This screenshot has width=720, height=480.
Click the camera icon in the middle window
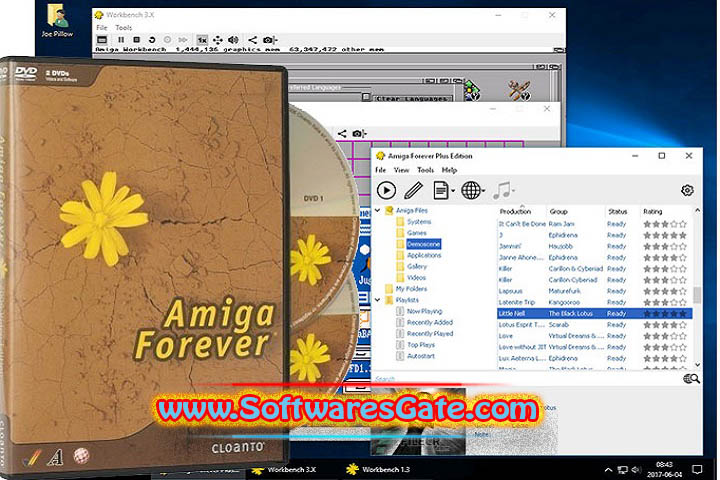pos(359,133)
